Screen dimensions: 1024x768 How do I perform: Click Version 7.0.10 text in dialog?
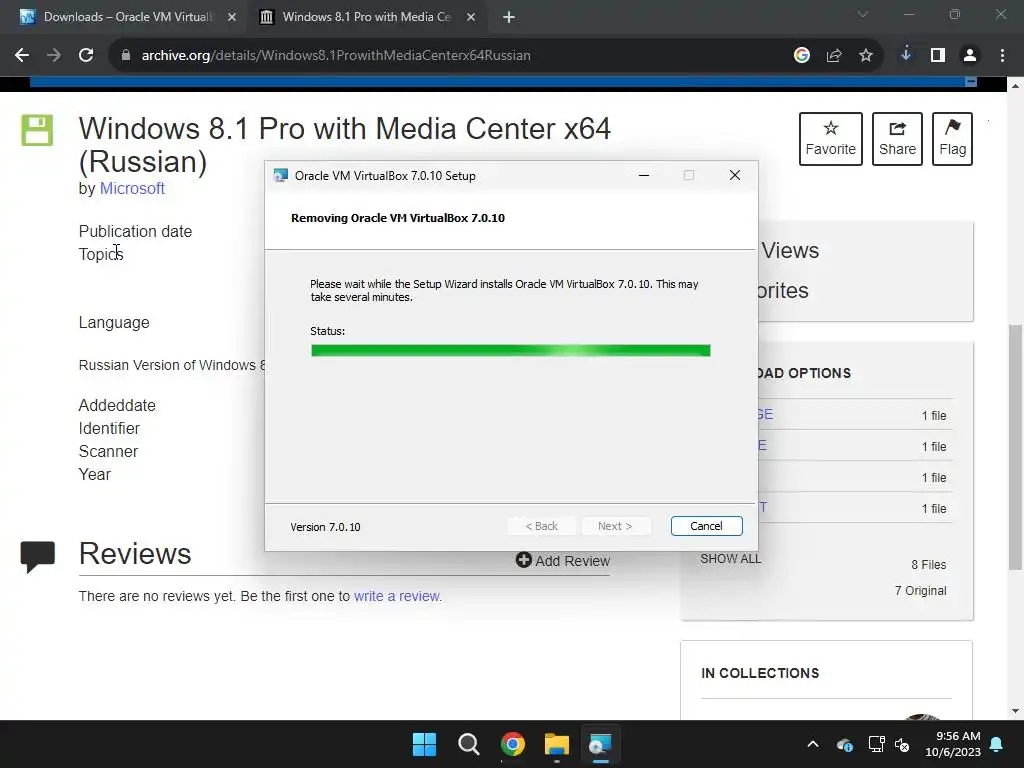coord(325,527)
